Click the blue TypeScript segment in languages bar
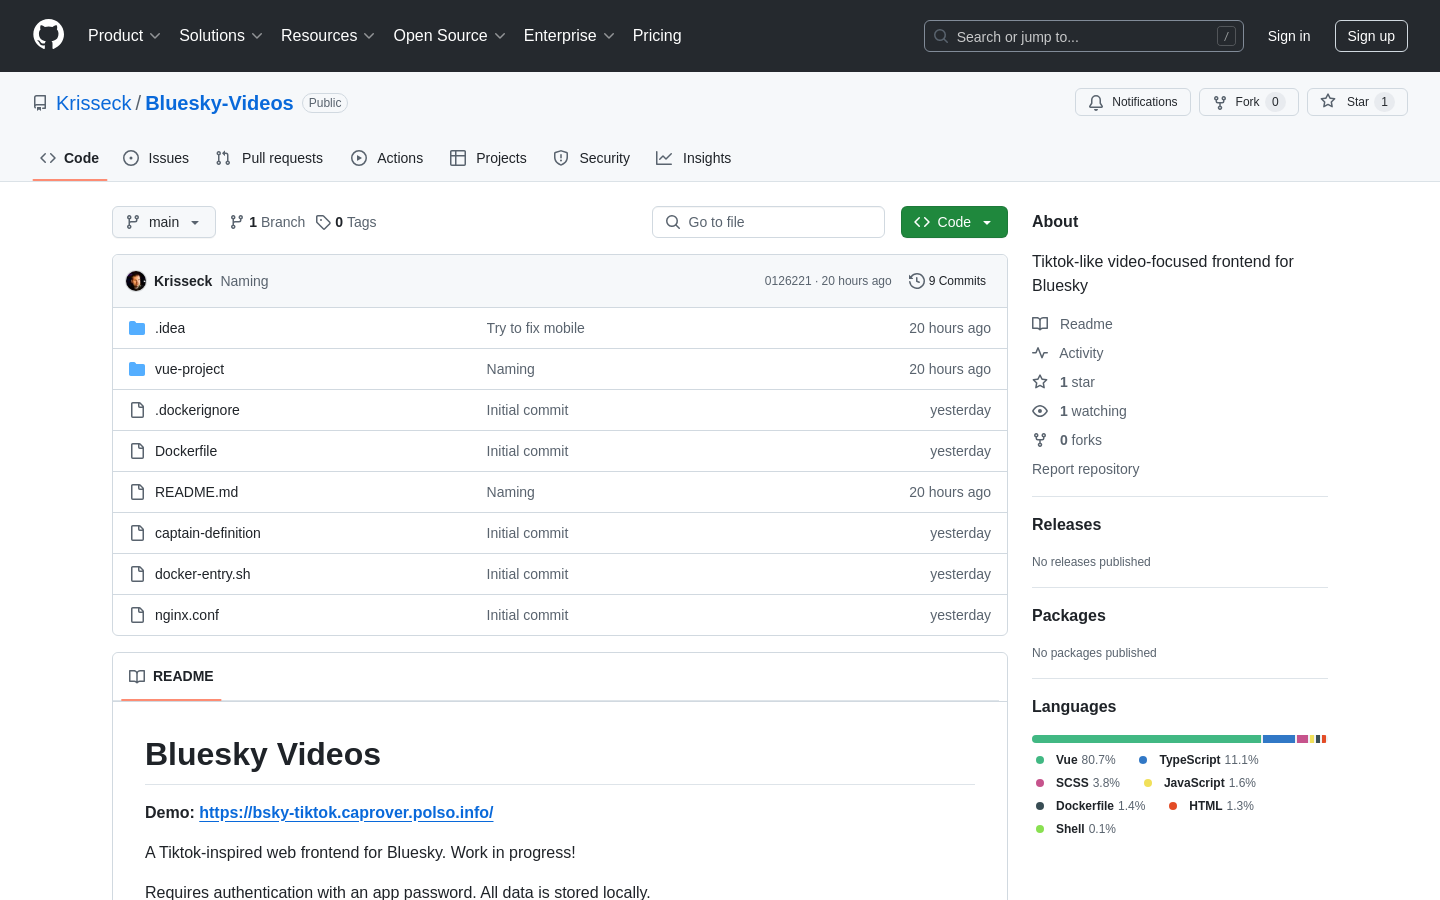Image resolution: width=1440 pixels, height=900 pixels. tap(1279, 739)
